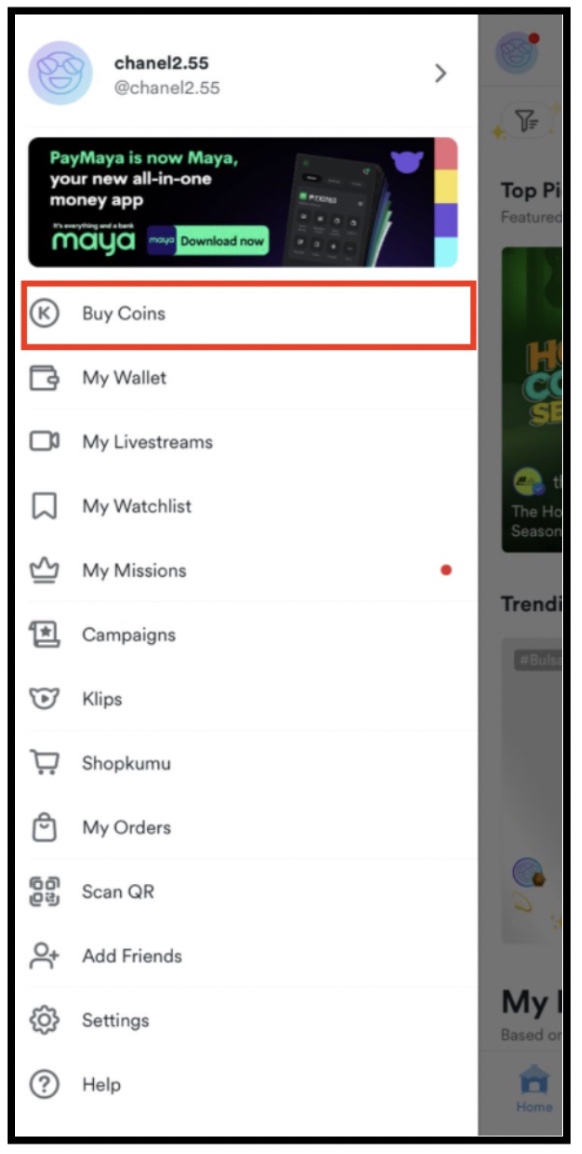Open the Scan QR code icon
The image size is (582, 1154).
pos(44,891)
